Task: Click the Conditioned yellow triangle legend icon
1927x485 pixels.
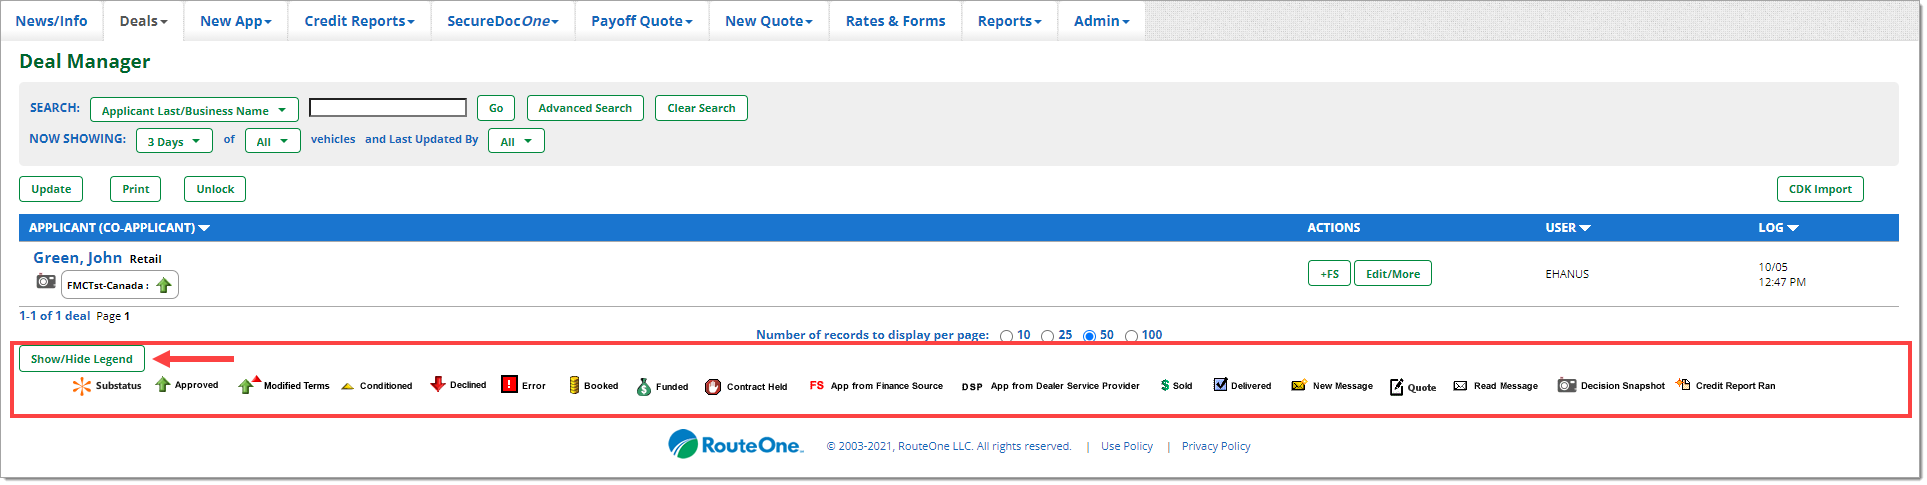Action: coord(348,386)
